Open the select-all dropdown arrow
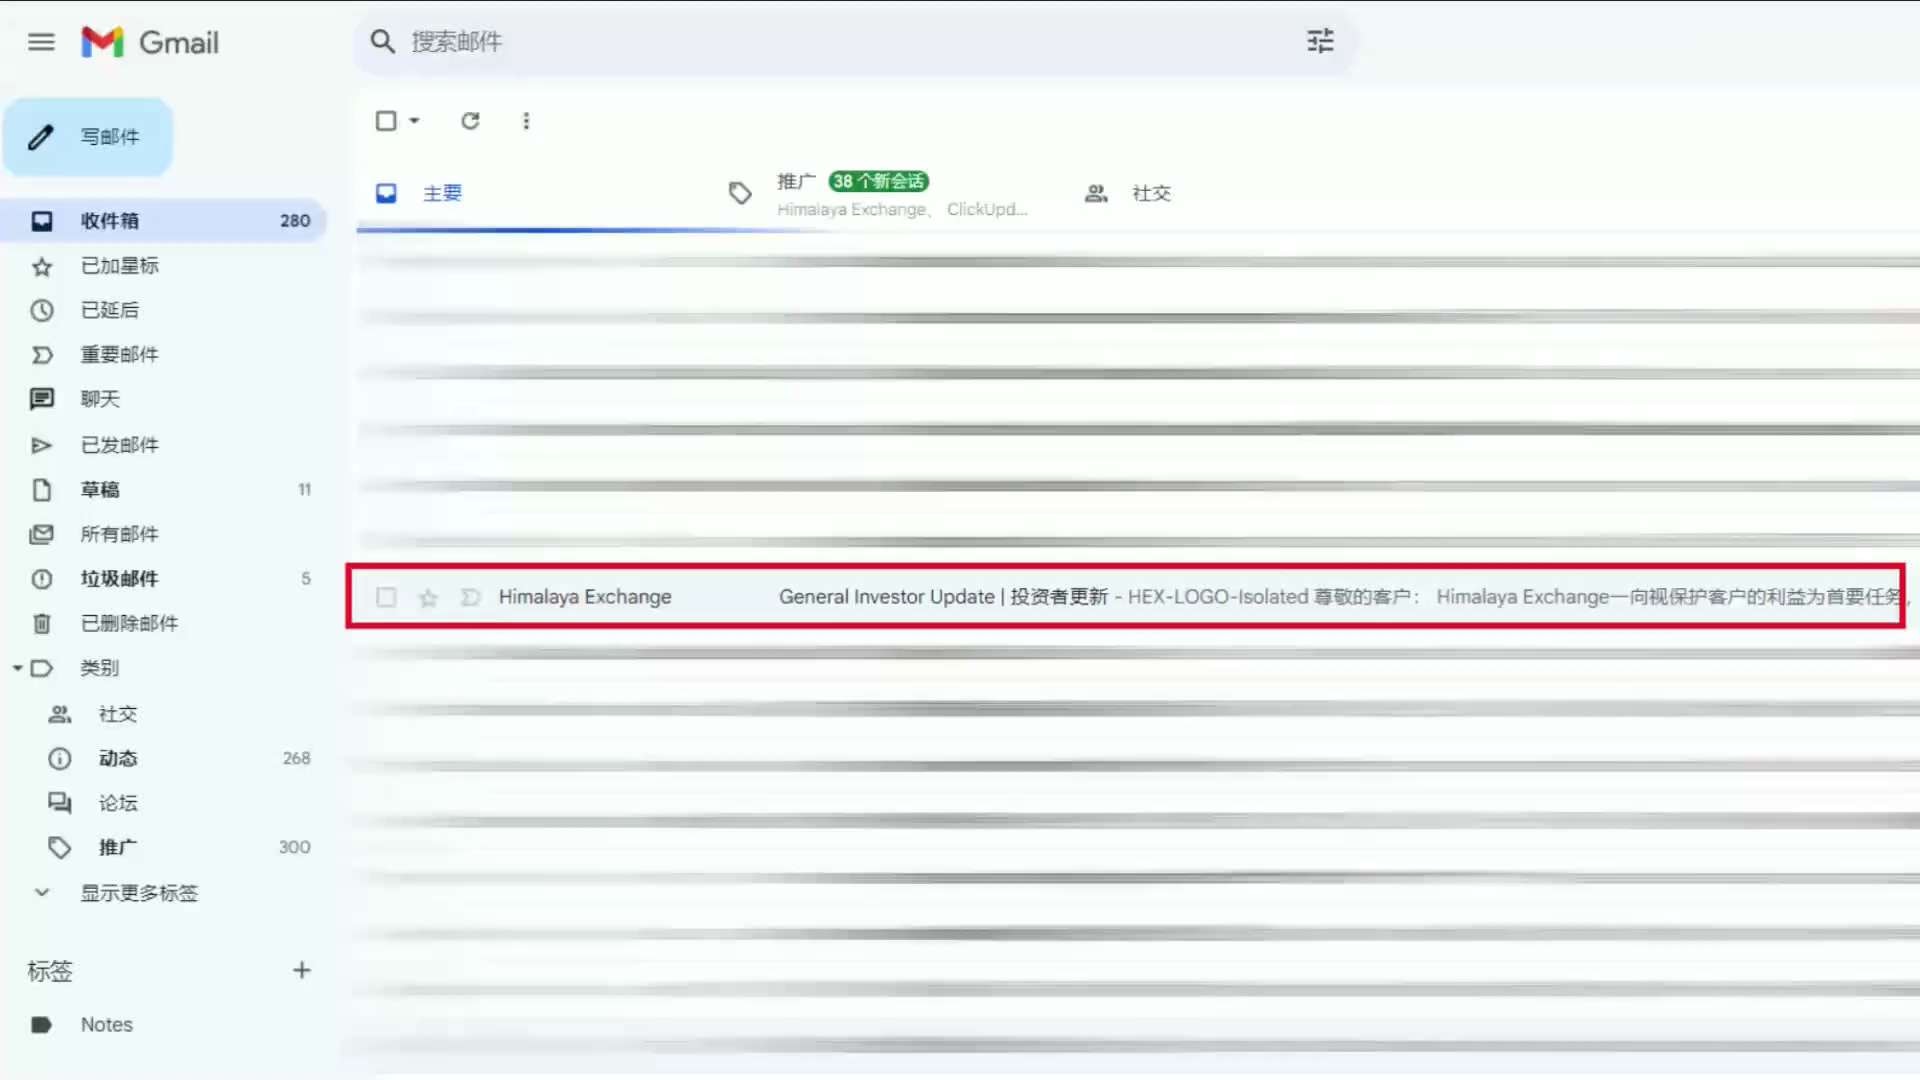Viewport: 1920px width, 1080px height. click(x=414, y=121)
